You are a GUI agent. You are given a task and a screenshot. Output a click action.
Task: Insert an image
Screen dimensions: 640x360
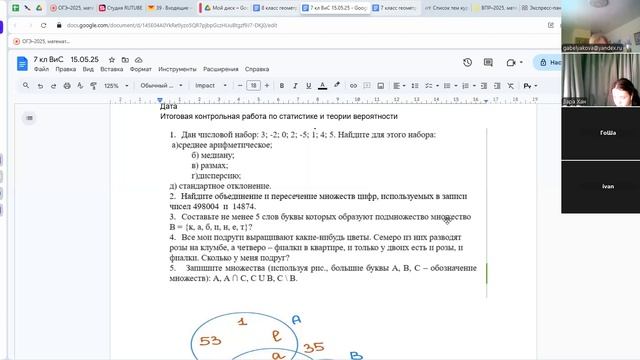380,86
